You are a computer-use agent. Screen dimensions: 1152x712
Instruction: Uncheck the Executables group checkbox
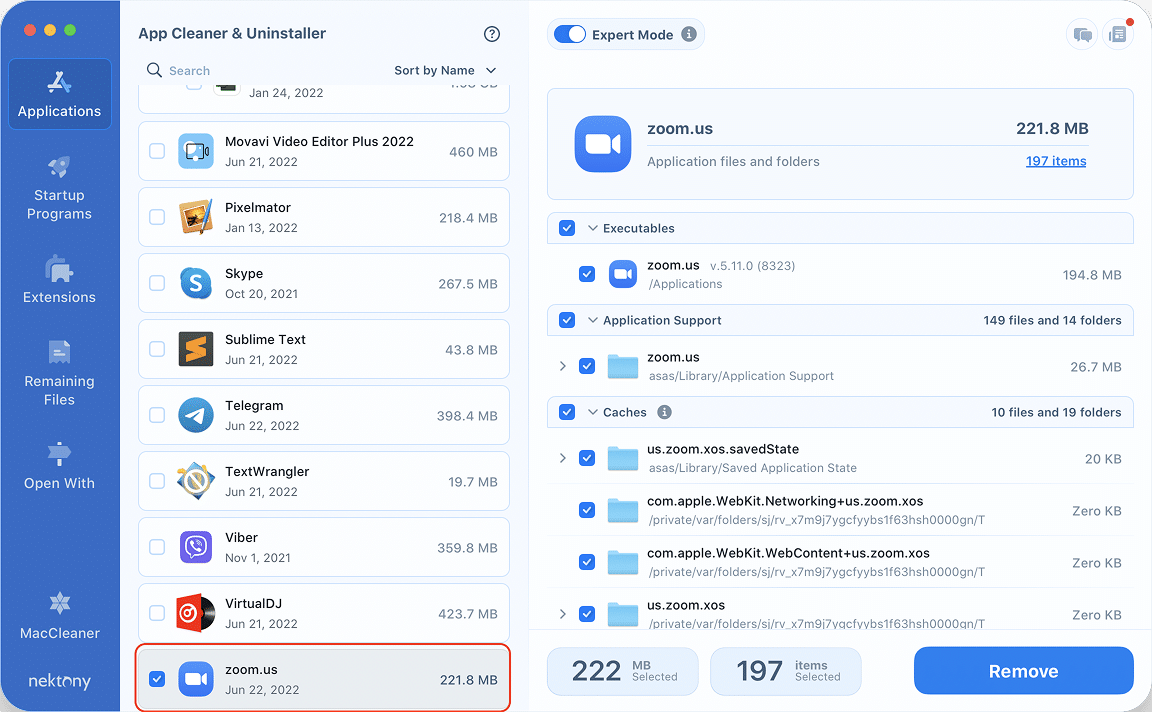567,229
